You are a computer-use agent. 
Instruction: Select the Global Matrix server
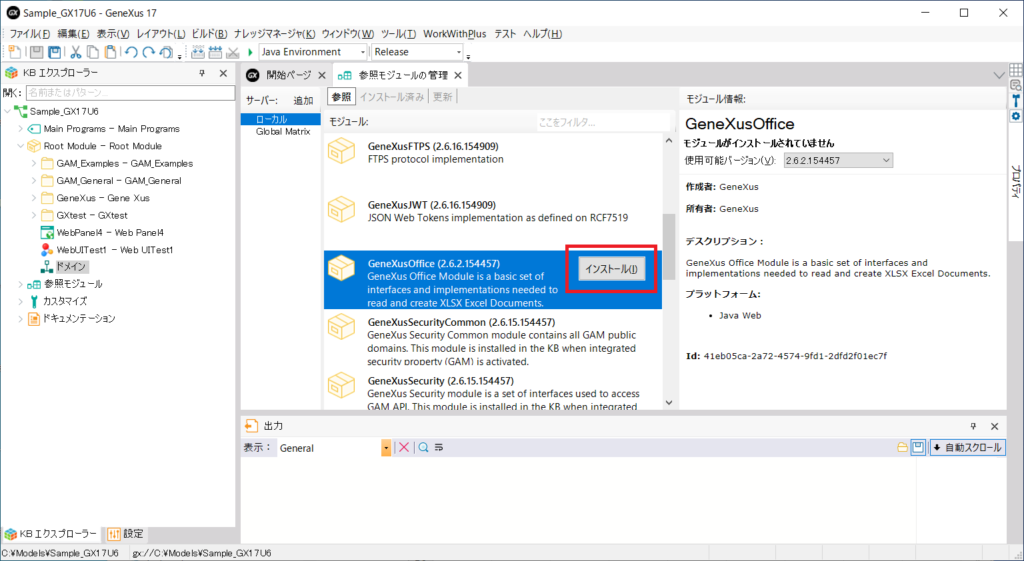[282, 132]
